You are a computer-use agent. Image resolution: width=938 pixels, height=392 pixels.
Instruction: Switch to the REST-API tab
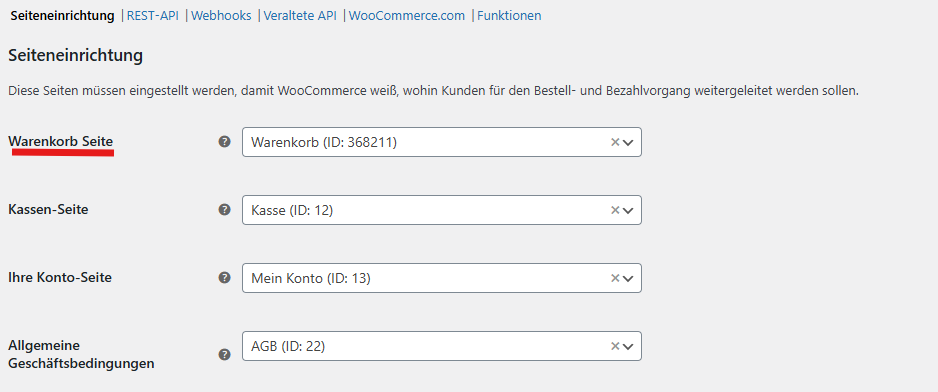tap(153, 16)
